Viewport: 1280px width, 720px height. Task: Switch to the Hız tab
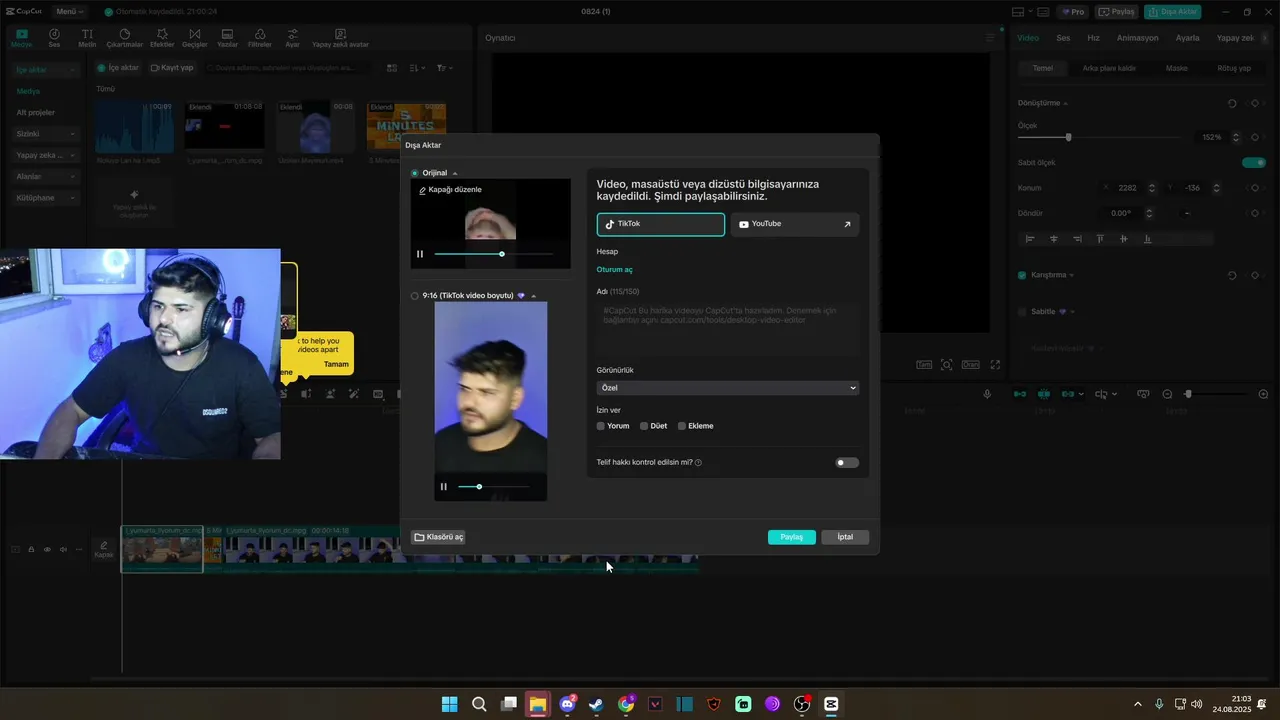pyautogui.click(x=1093, y=38)
